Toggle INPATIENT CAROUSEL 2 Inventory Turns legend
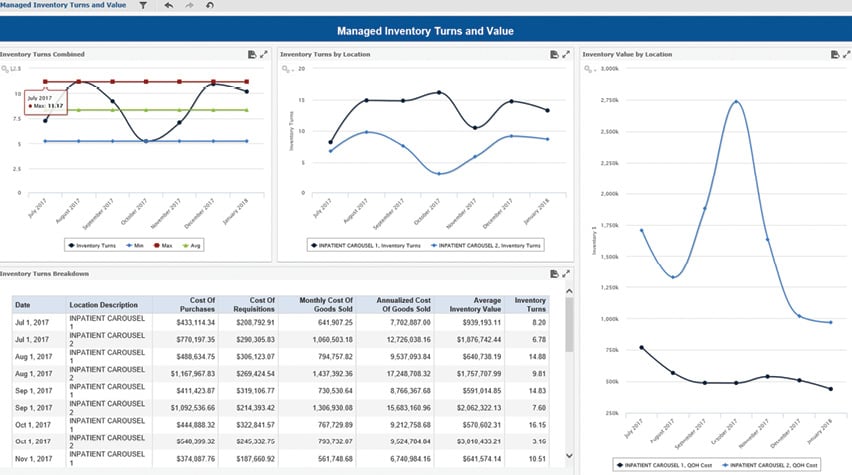The height and width of the screenshot is (475, 852). (486, 244)
